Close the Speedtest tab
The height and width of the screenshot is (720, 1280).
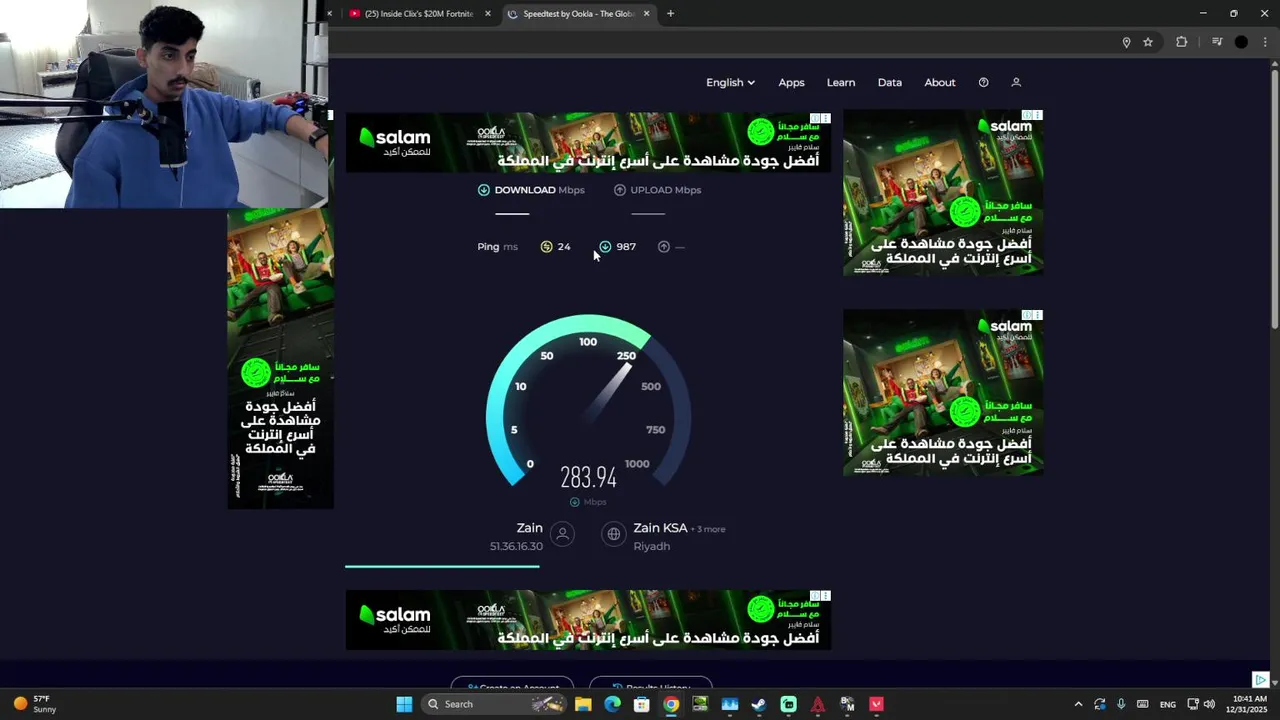click(x=646, y=13)
